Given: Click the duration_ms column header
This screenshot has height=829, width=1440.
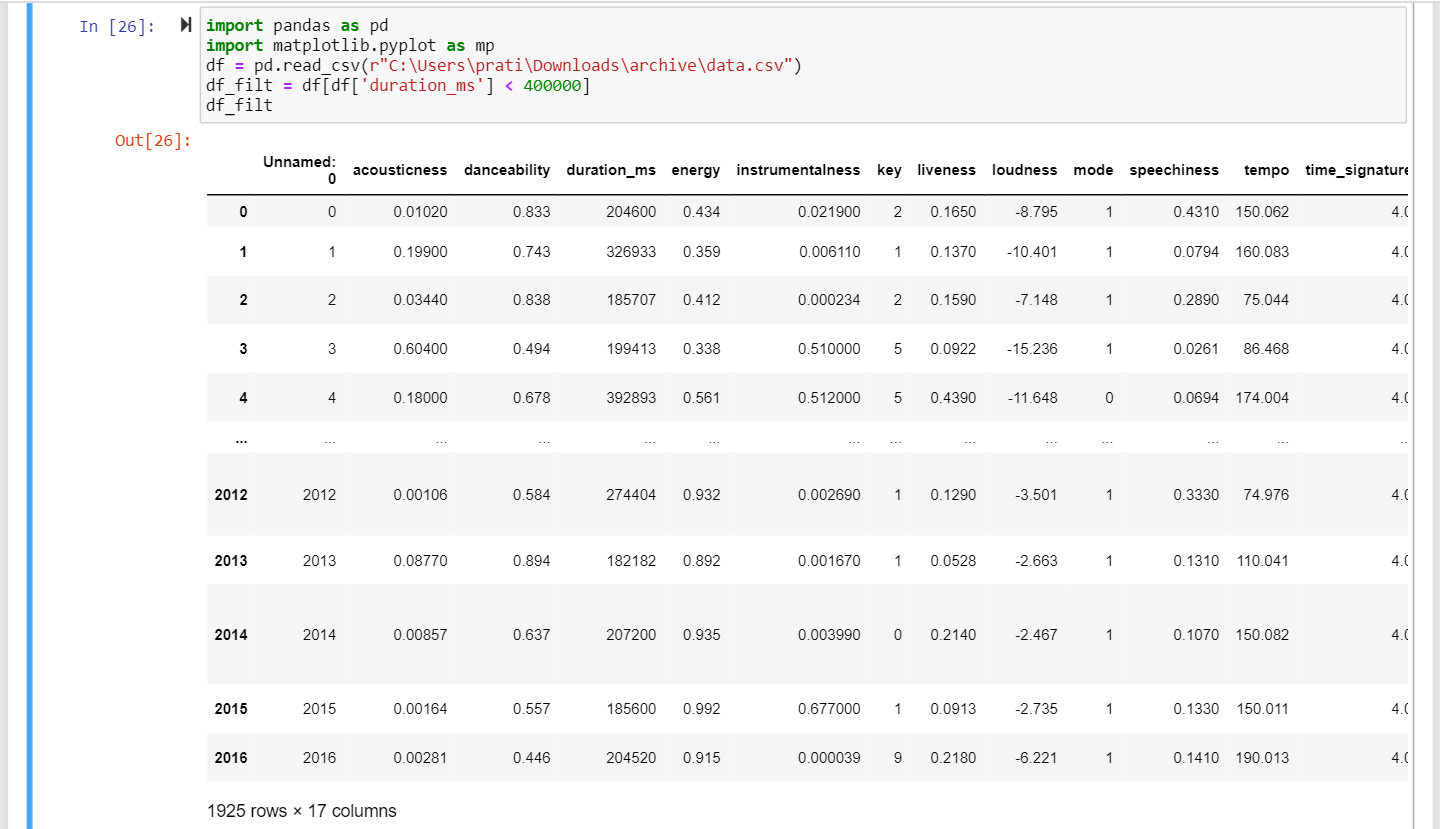Looking at the screenshot, I should point(611,170).
